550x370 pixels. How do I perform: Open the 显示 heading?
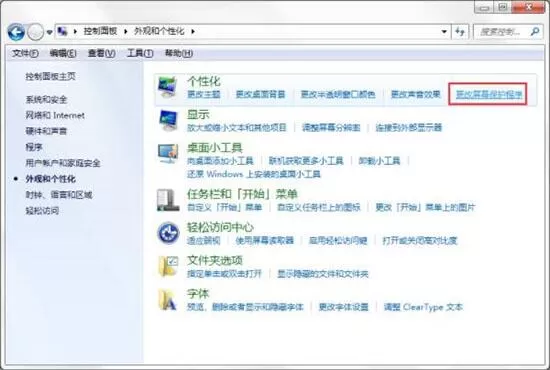[x=198, y=114]
